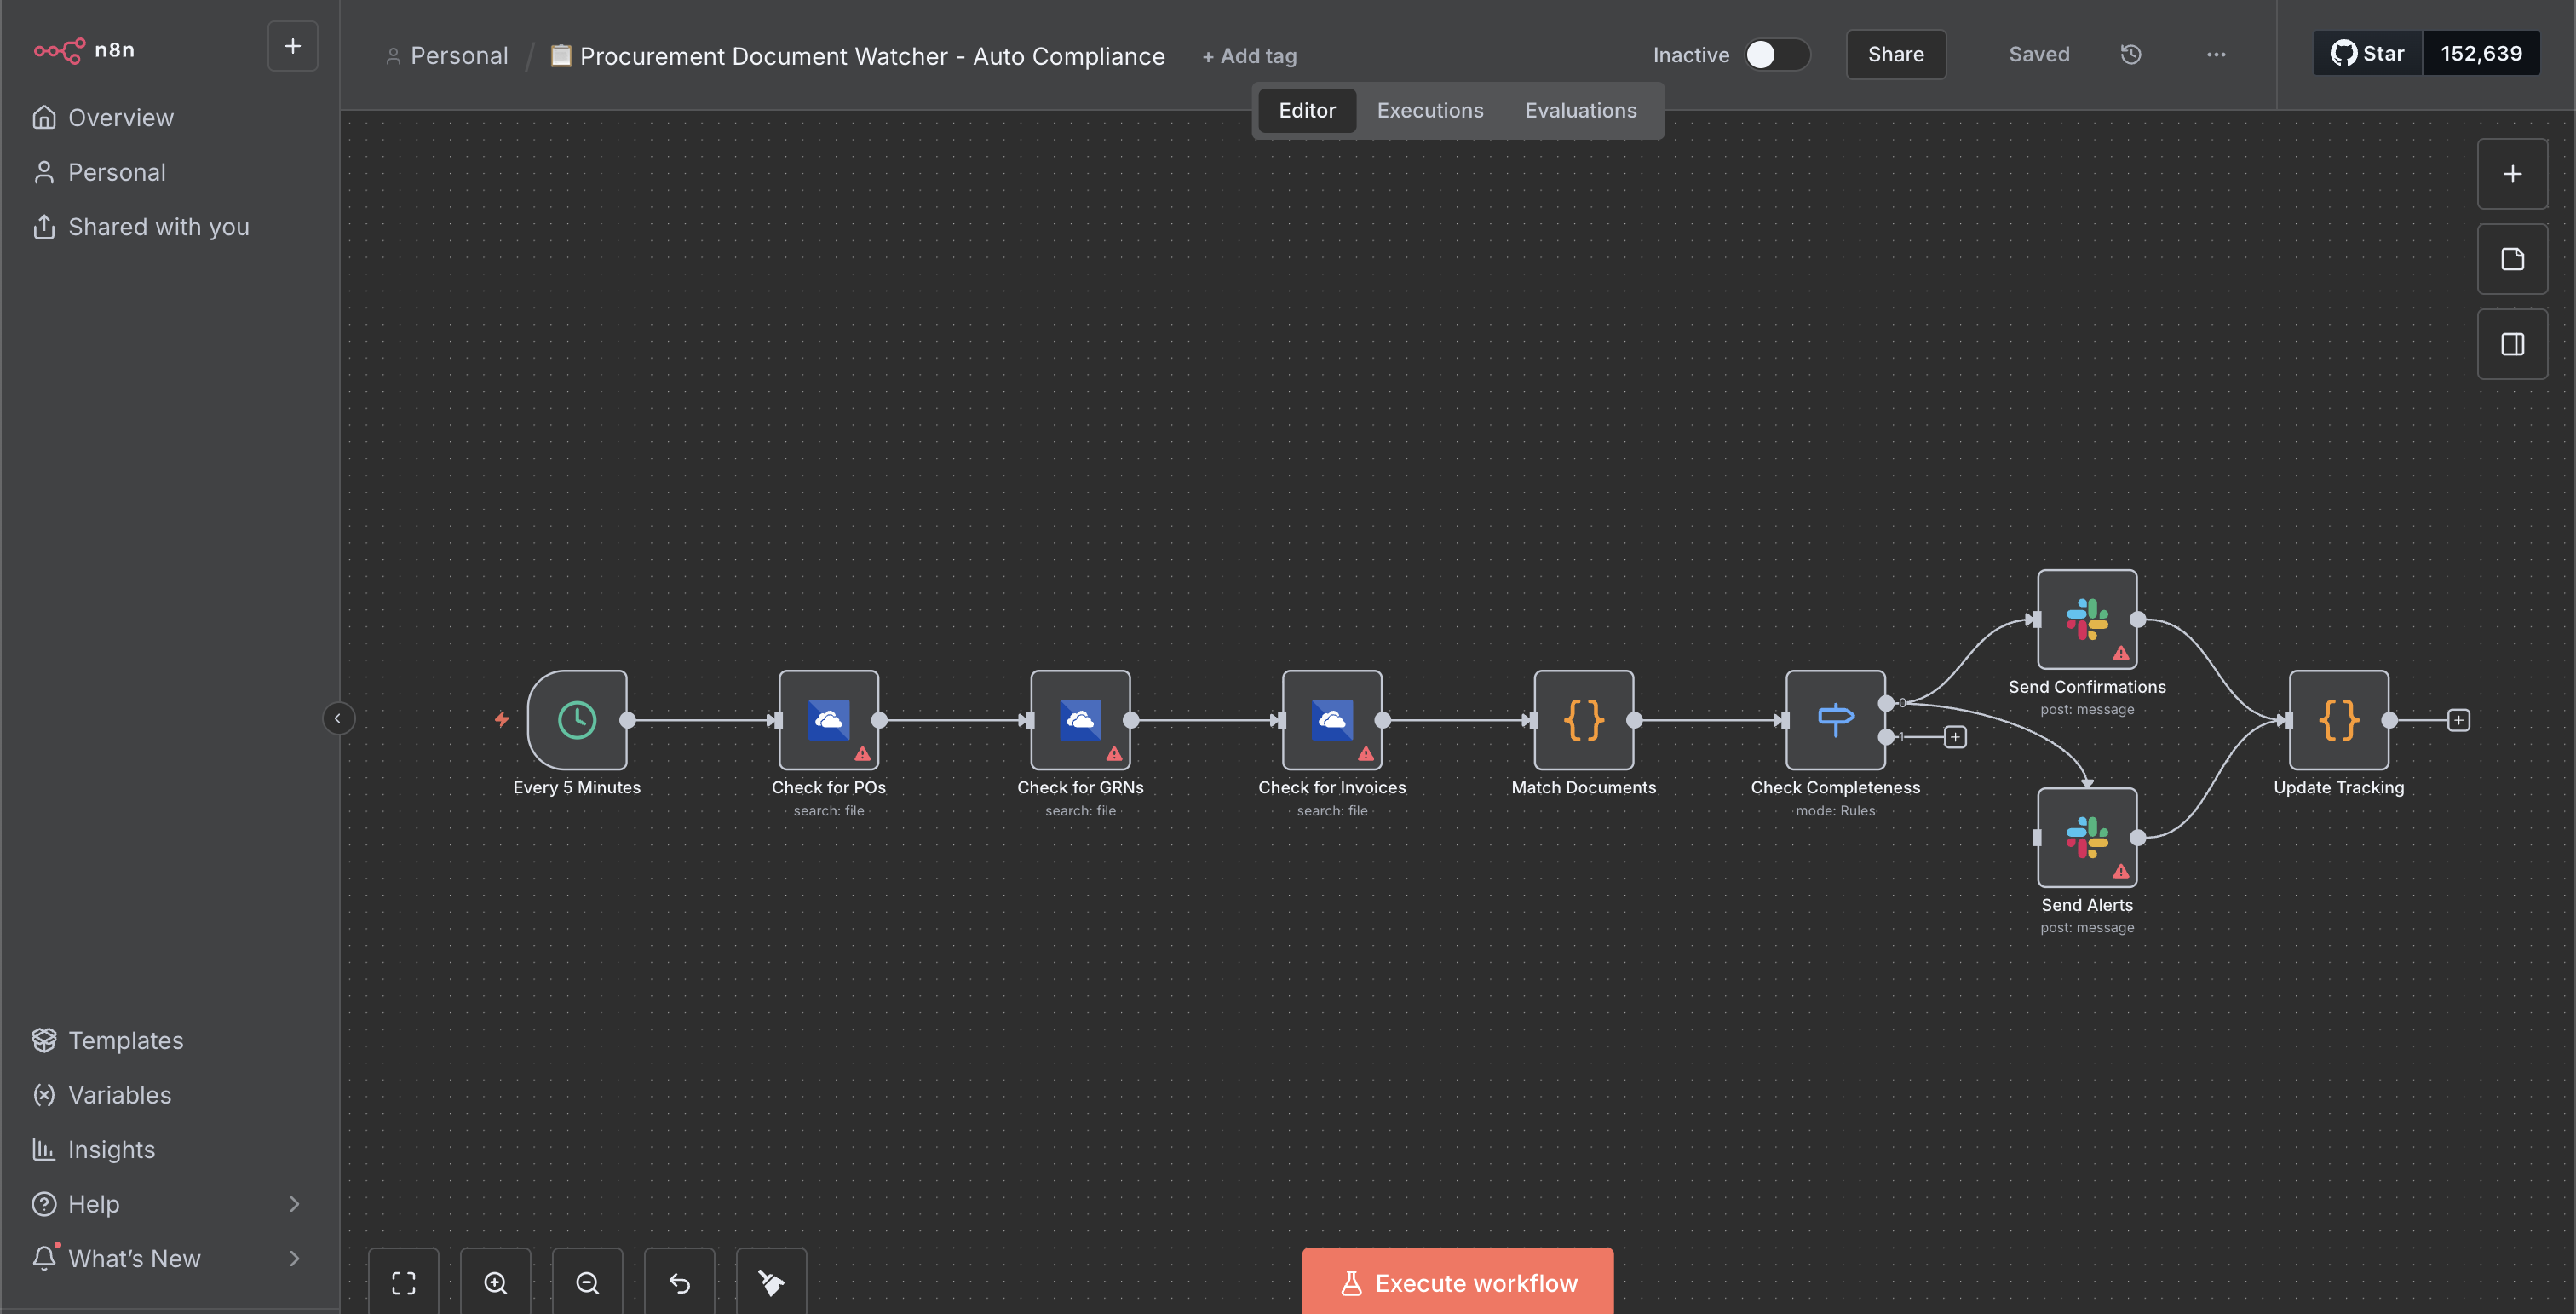
Task: Open the Evaluations tab
Action: click(x=1580, y=110)
